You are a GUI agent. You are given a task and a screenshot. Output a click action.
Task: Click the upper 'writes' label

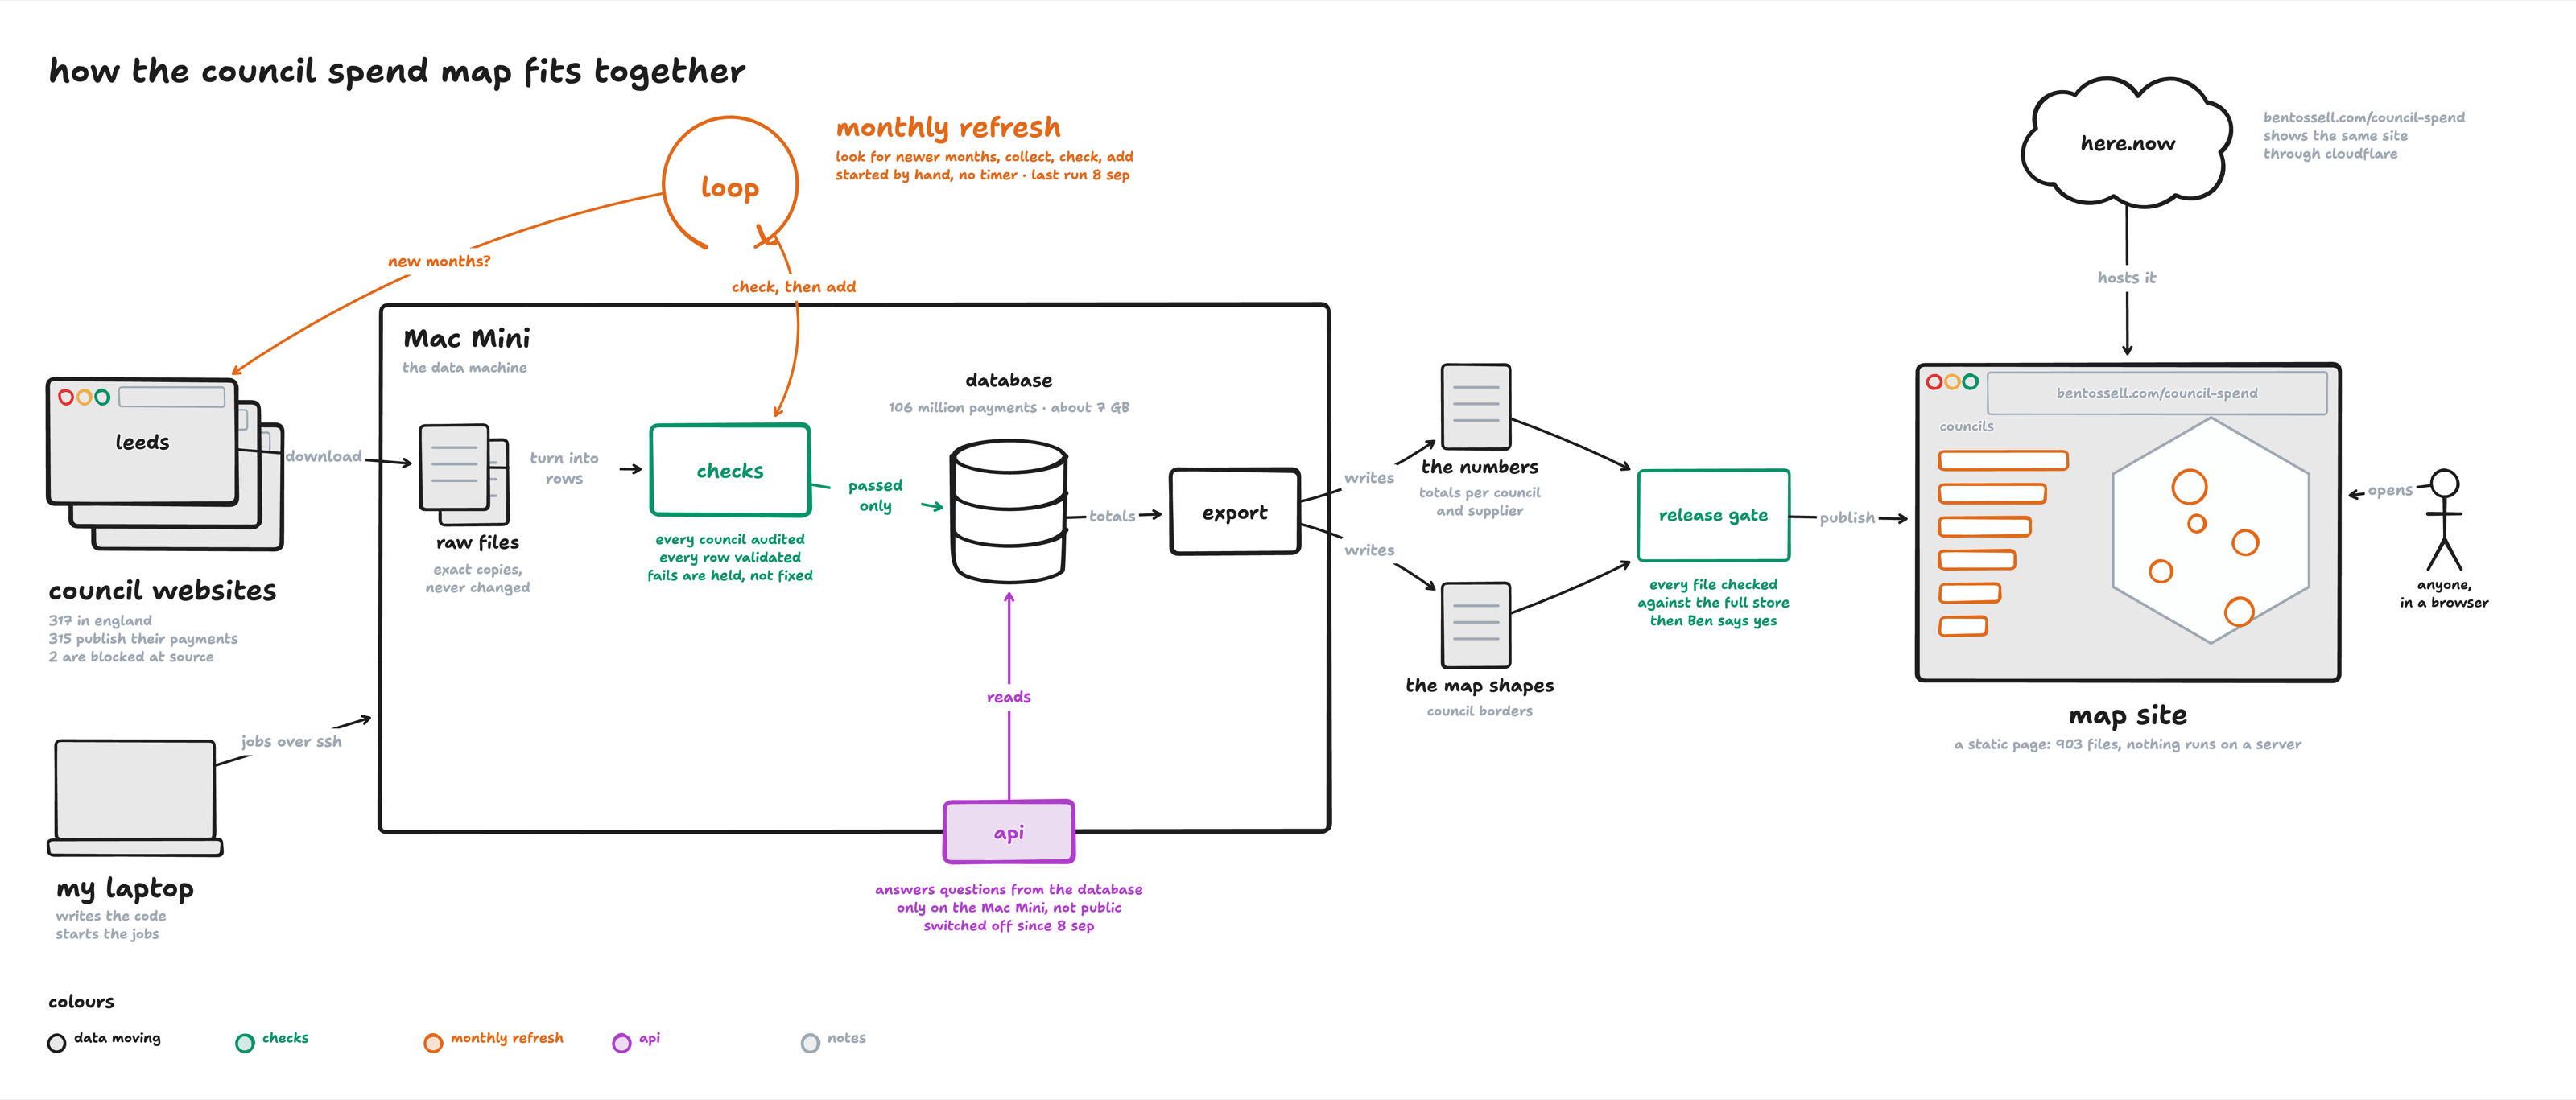(1368, 478)
